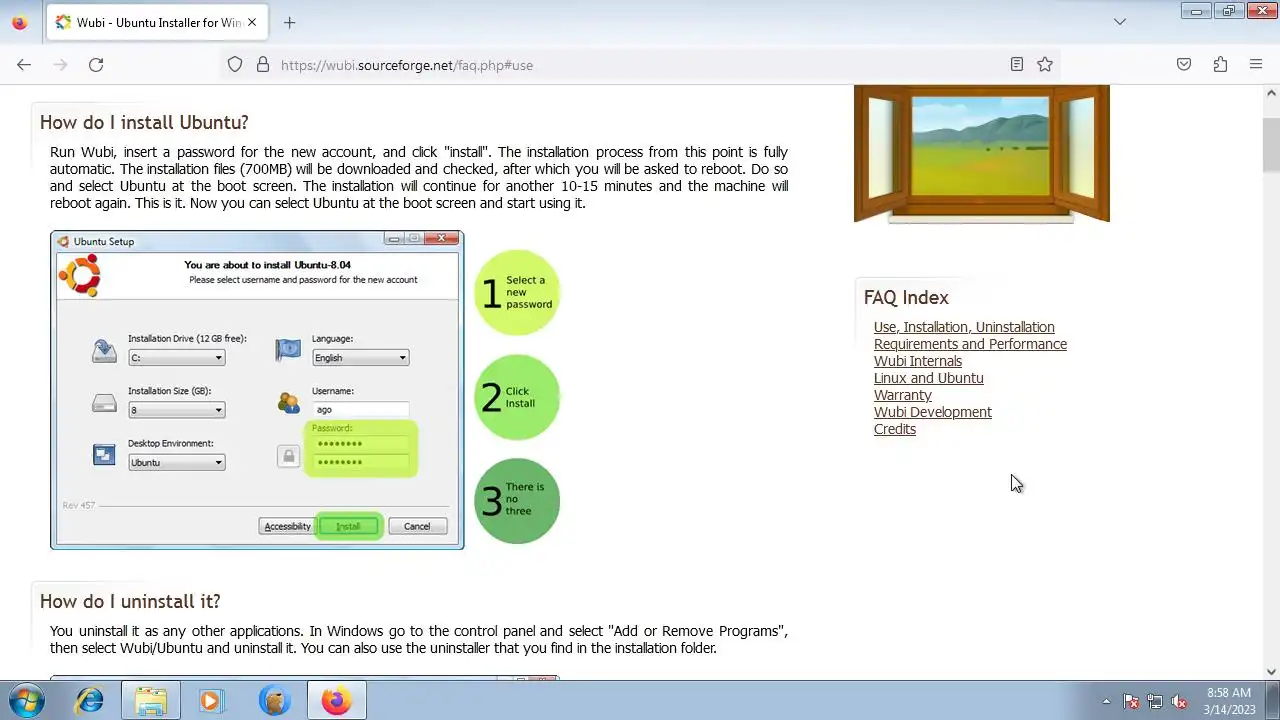1280x720 pixels.
Task: Click the tracking protection shield icon
Action: (x=235, y=65)
